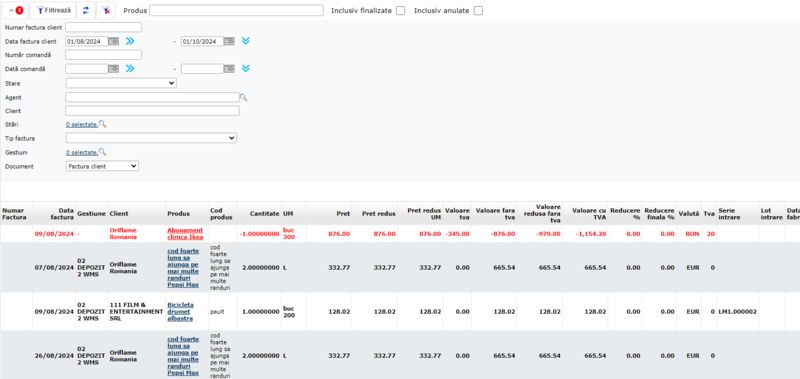The image size is (800, 379).
Task: Click right double-arrow next to Dată comandă
Action: coord(130,68)
